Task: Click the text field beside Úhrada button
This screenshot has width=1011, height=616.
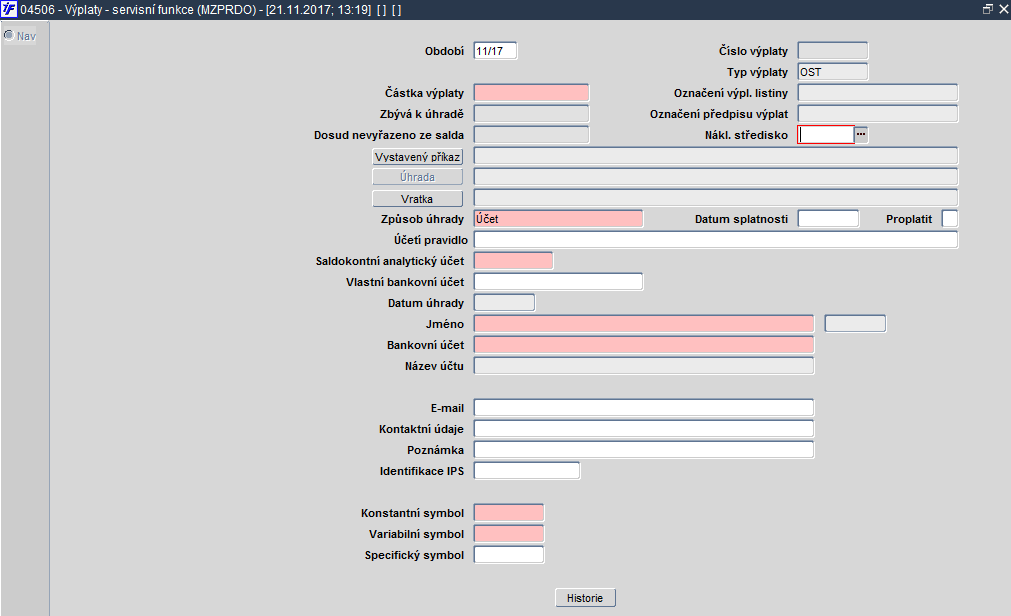Action: coord(716,177)
